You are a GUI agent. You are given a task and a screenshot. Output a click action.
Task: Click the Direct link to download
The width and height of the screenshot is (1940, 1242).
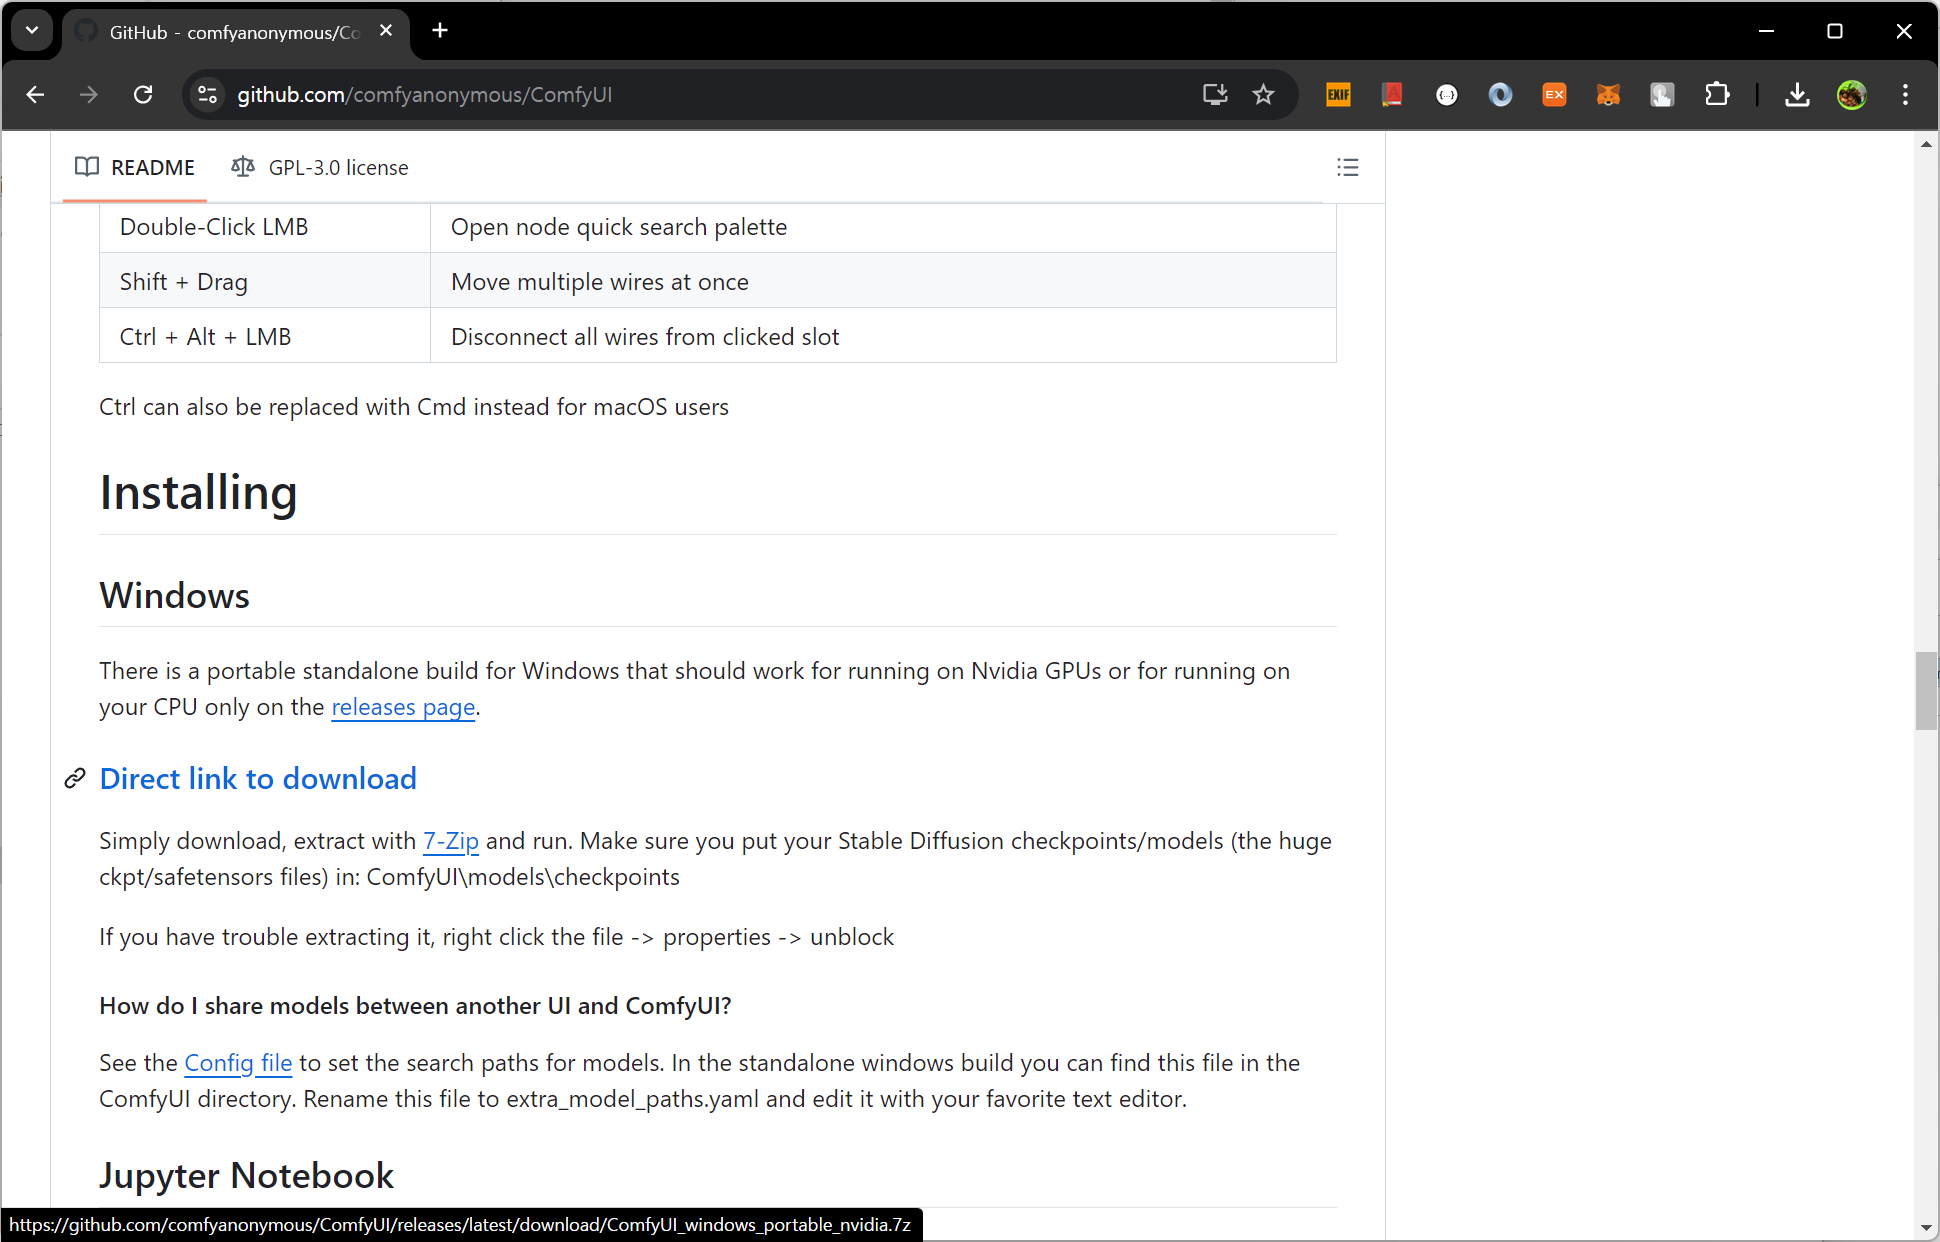(x=258, y=778)
